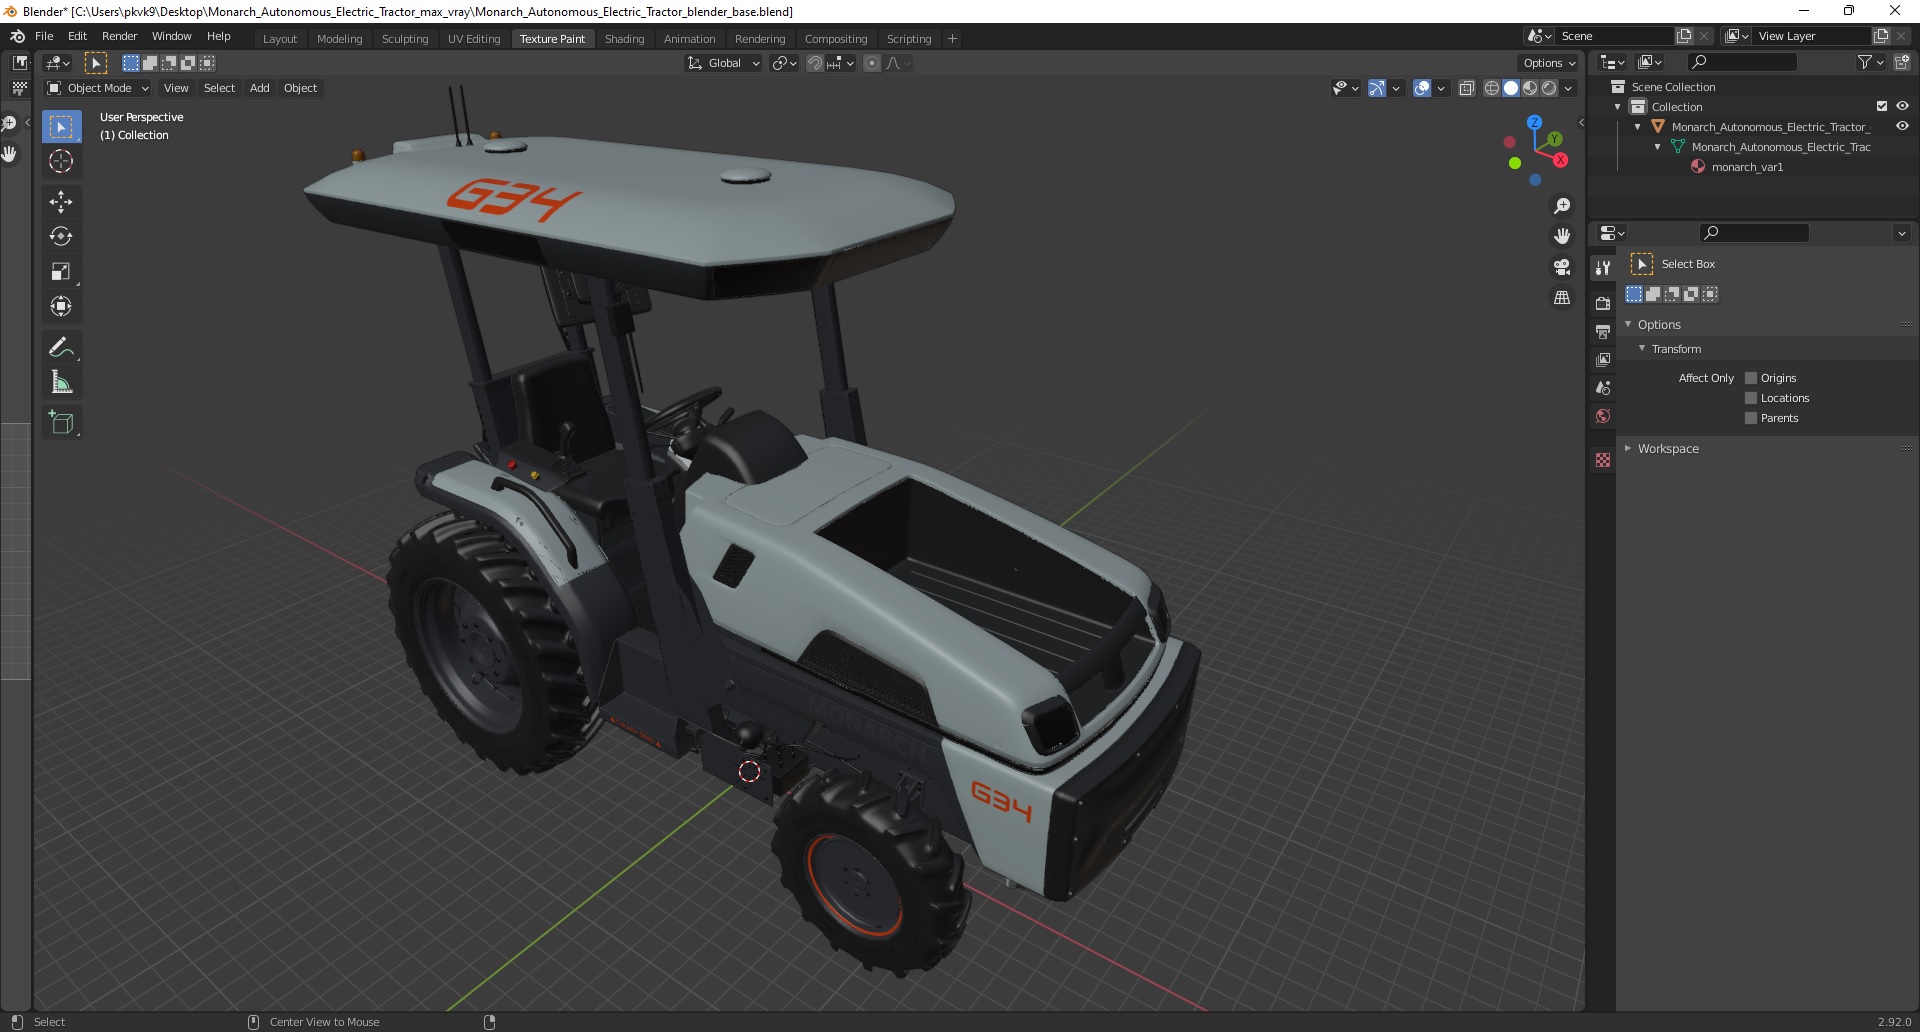Select the Move tool
This screenshot has width=1920, height=1032.
[x=61, y=202]
